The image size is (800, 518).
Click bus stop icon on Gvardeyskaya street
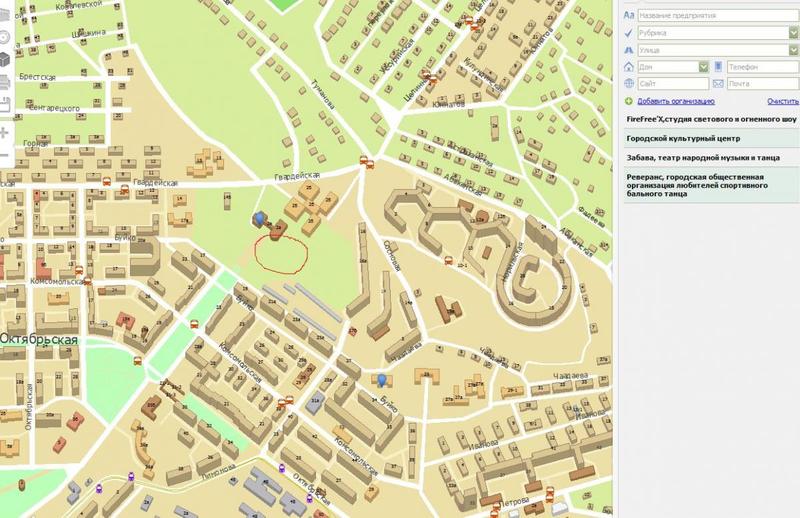[x=108, y=182]
